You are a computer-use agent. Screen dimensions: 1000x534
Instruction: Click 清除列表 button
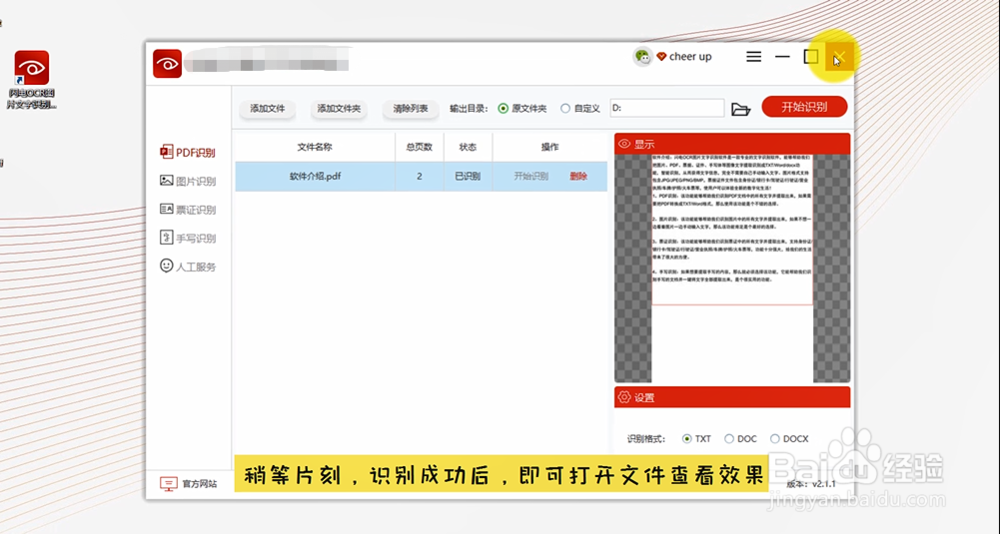410,109
